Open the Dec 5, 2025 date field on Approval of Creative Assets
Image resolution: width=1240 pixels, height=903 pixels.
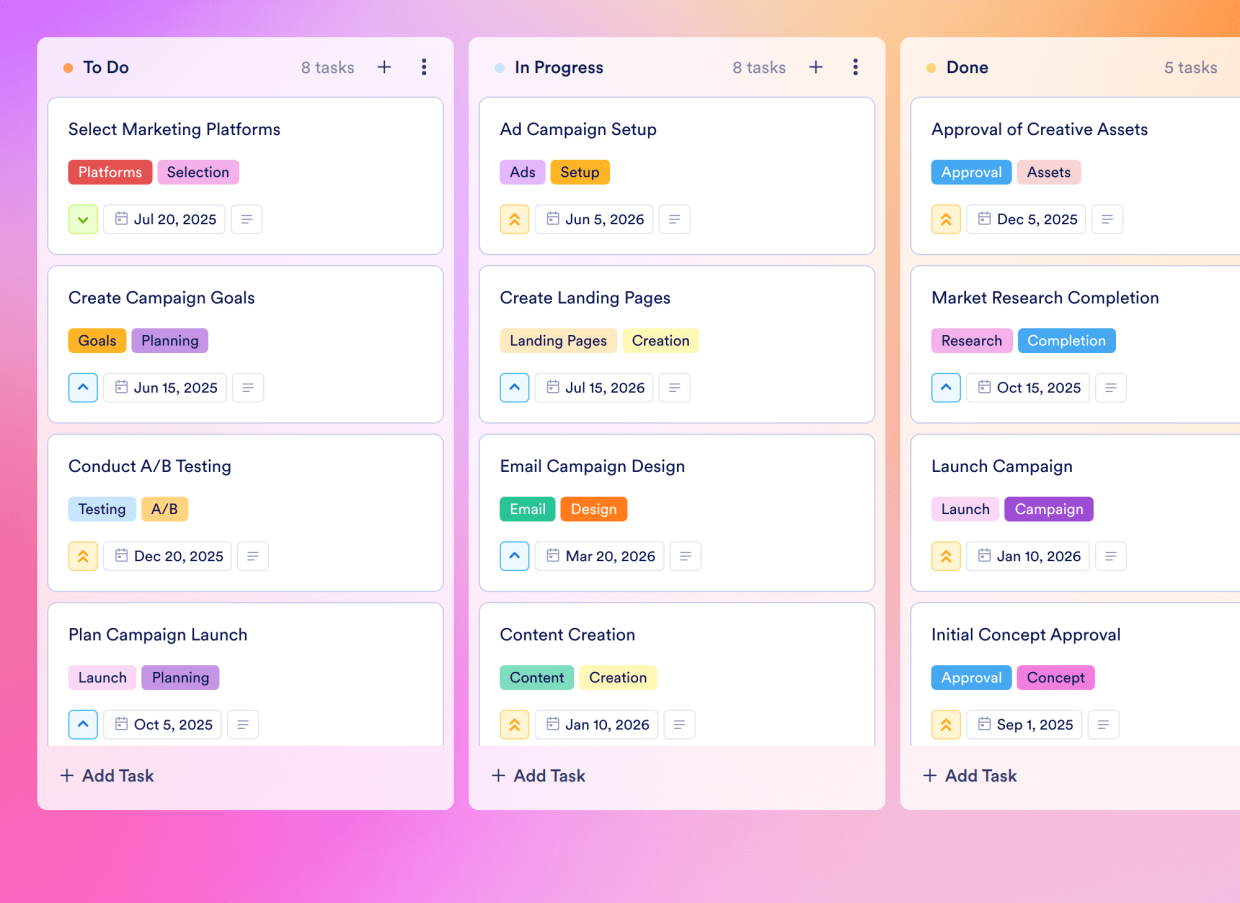click(1025, 219)
